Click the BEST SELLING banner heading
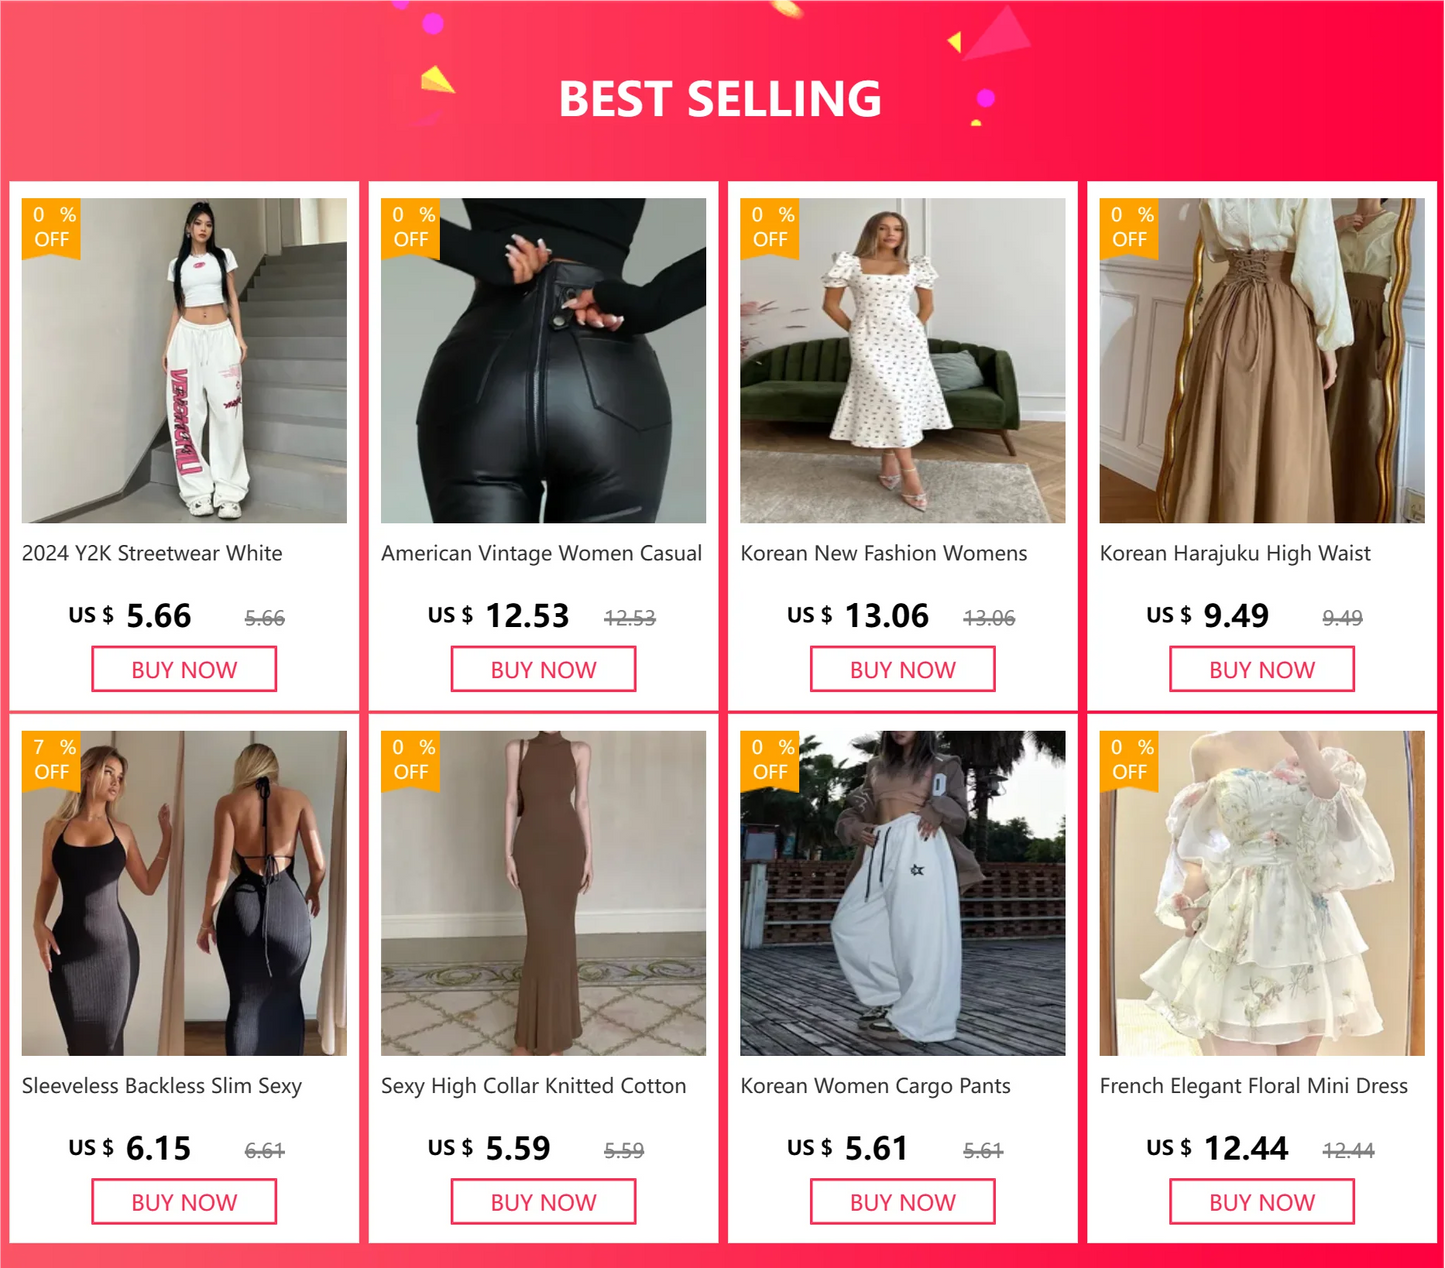The height and width of the screenshot is (1268, 1445). [720, 99]
